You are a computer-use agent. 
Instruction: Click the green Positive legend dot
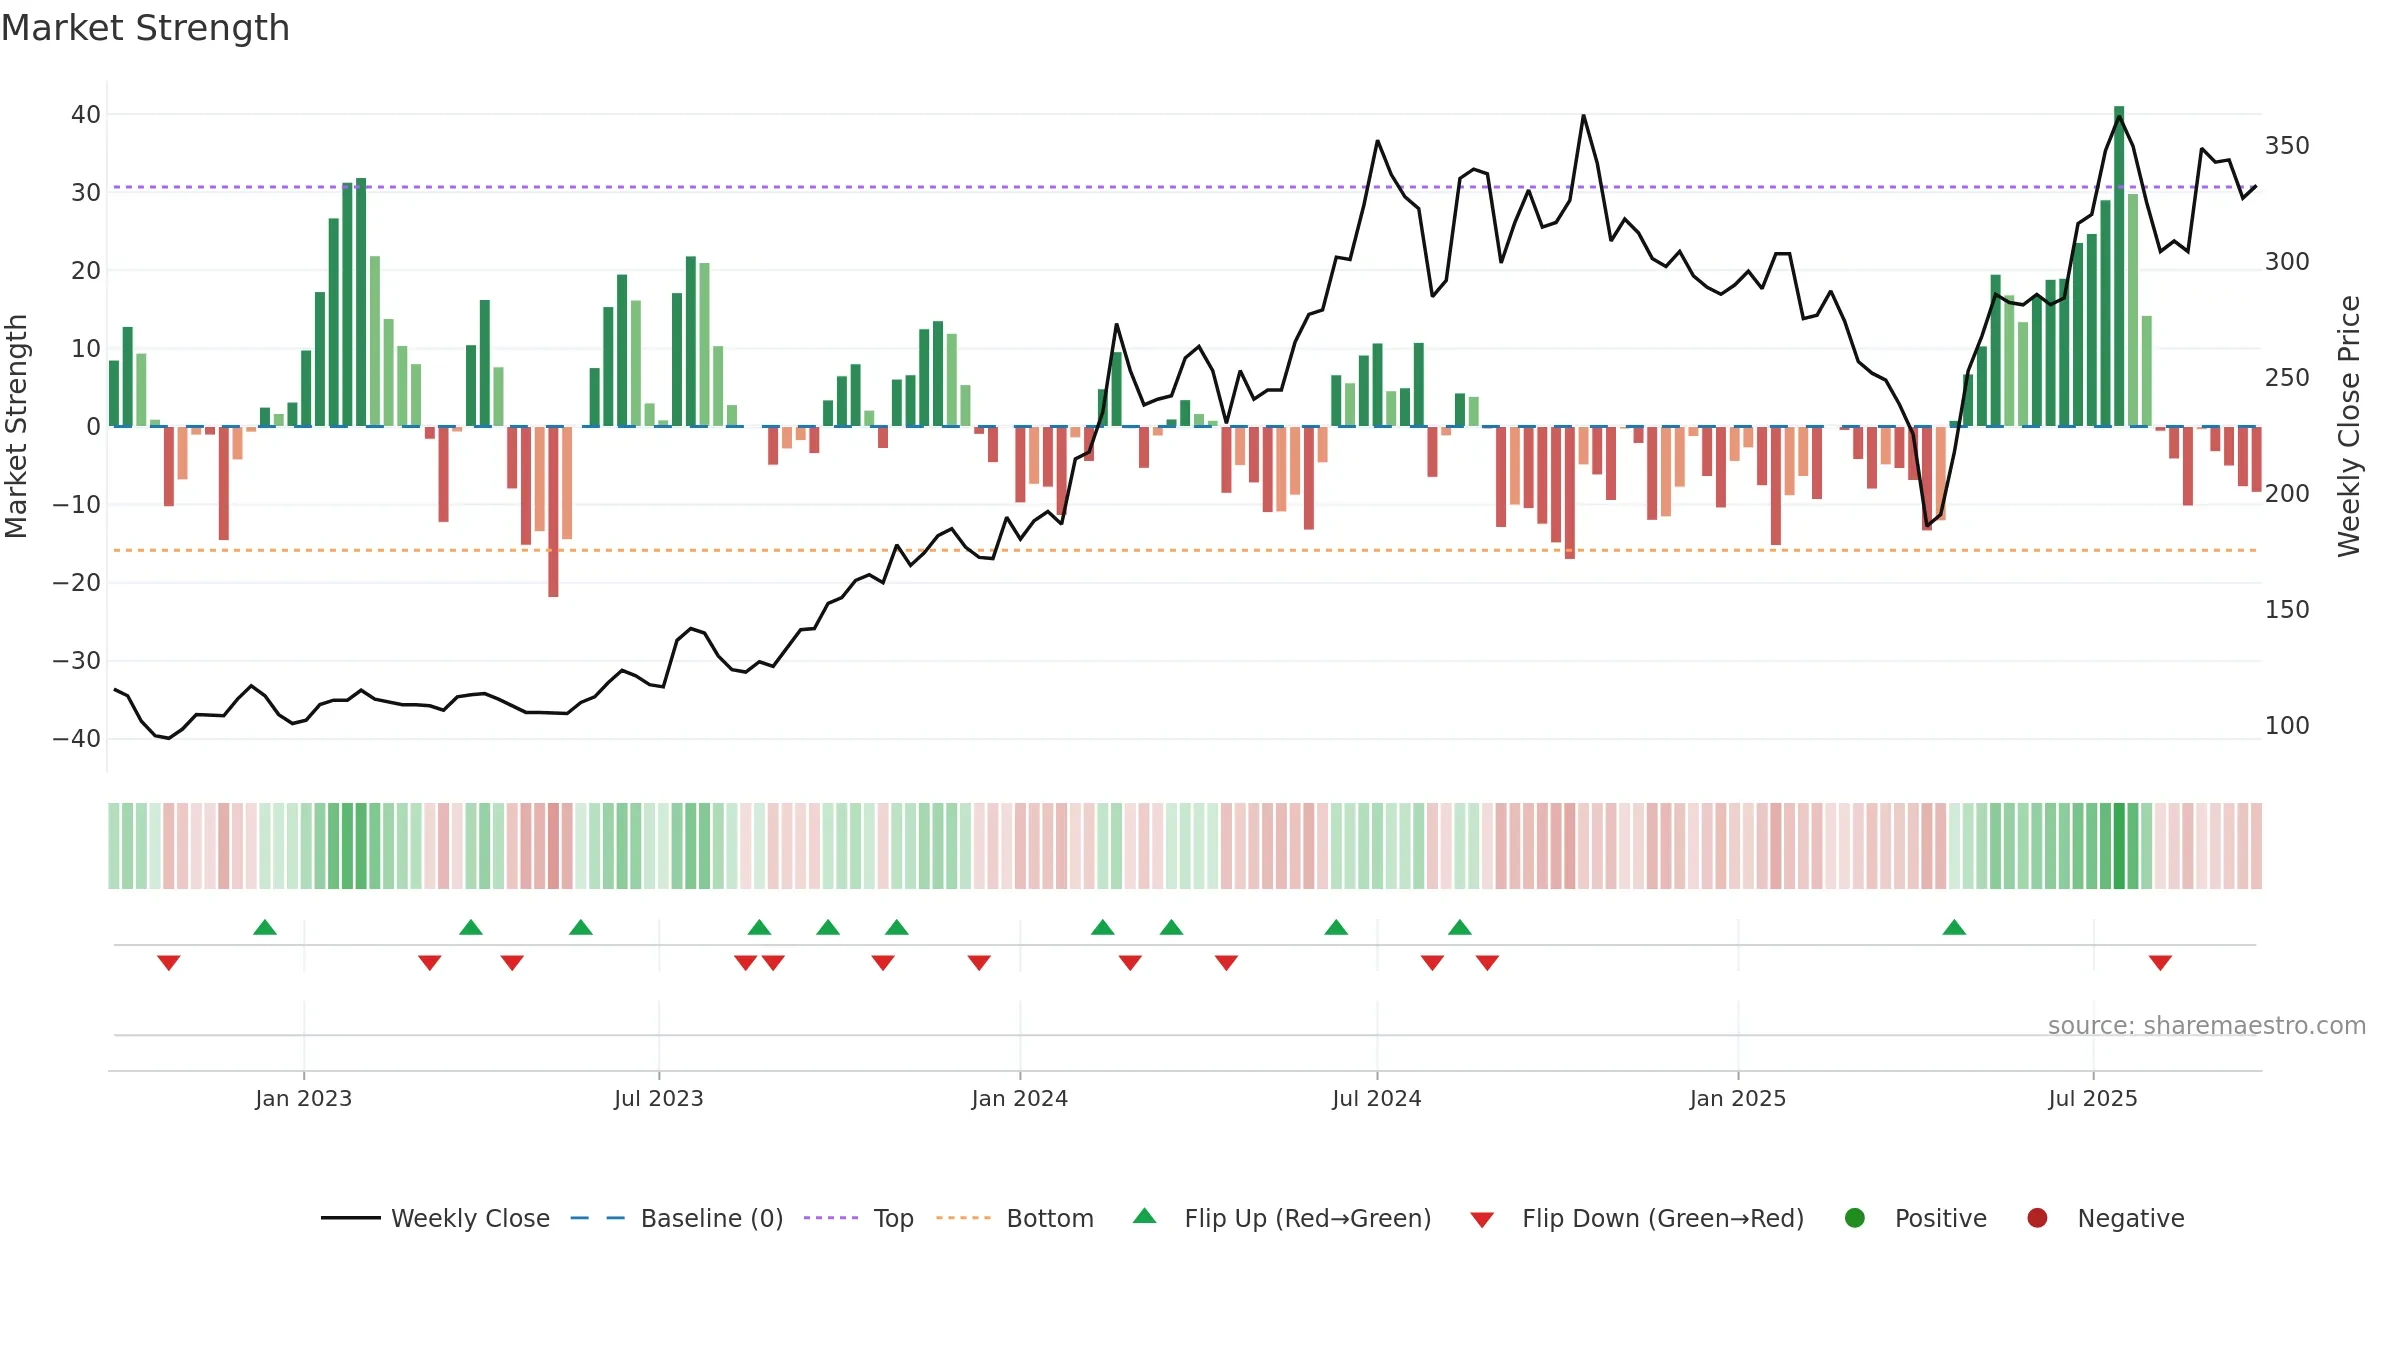1855,1218
